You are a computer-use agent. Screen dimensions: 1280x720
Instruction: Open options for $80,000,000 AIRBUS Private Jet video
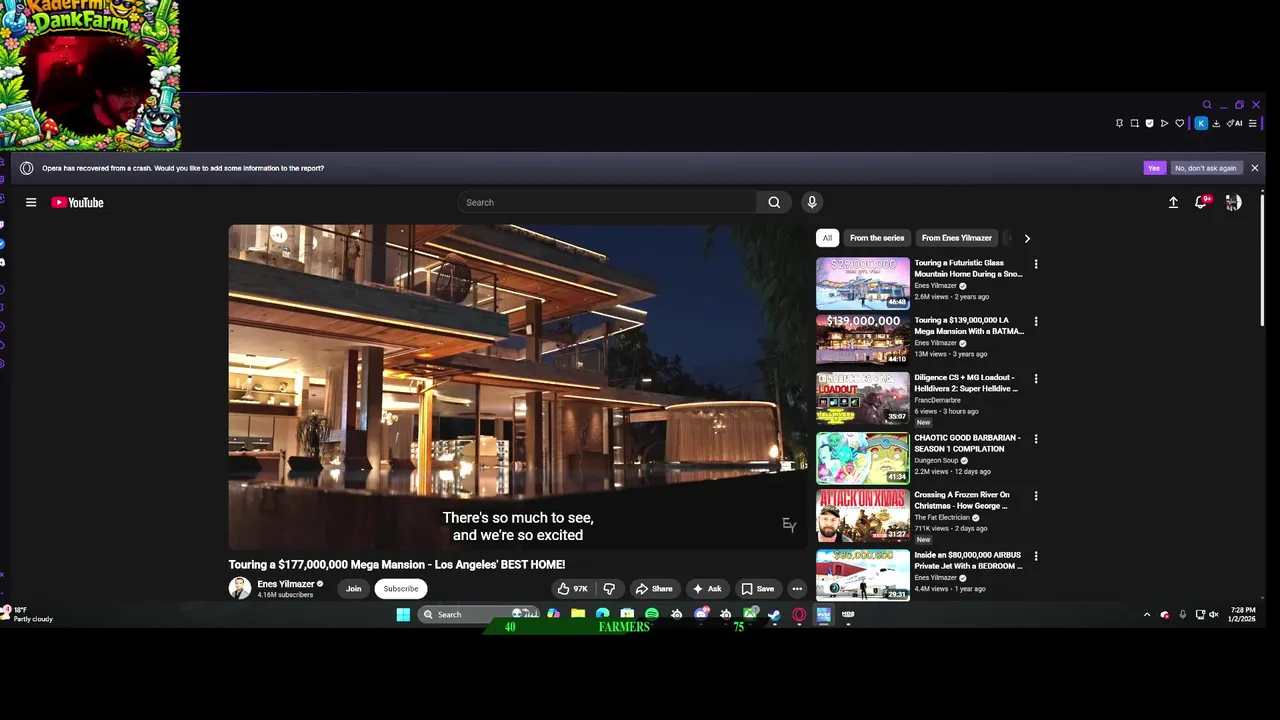coord(1036,556)
